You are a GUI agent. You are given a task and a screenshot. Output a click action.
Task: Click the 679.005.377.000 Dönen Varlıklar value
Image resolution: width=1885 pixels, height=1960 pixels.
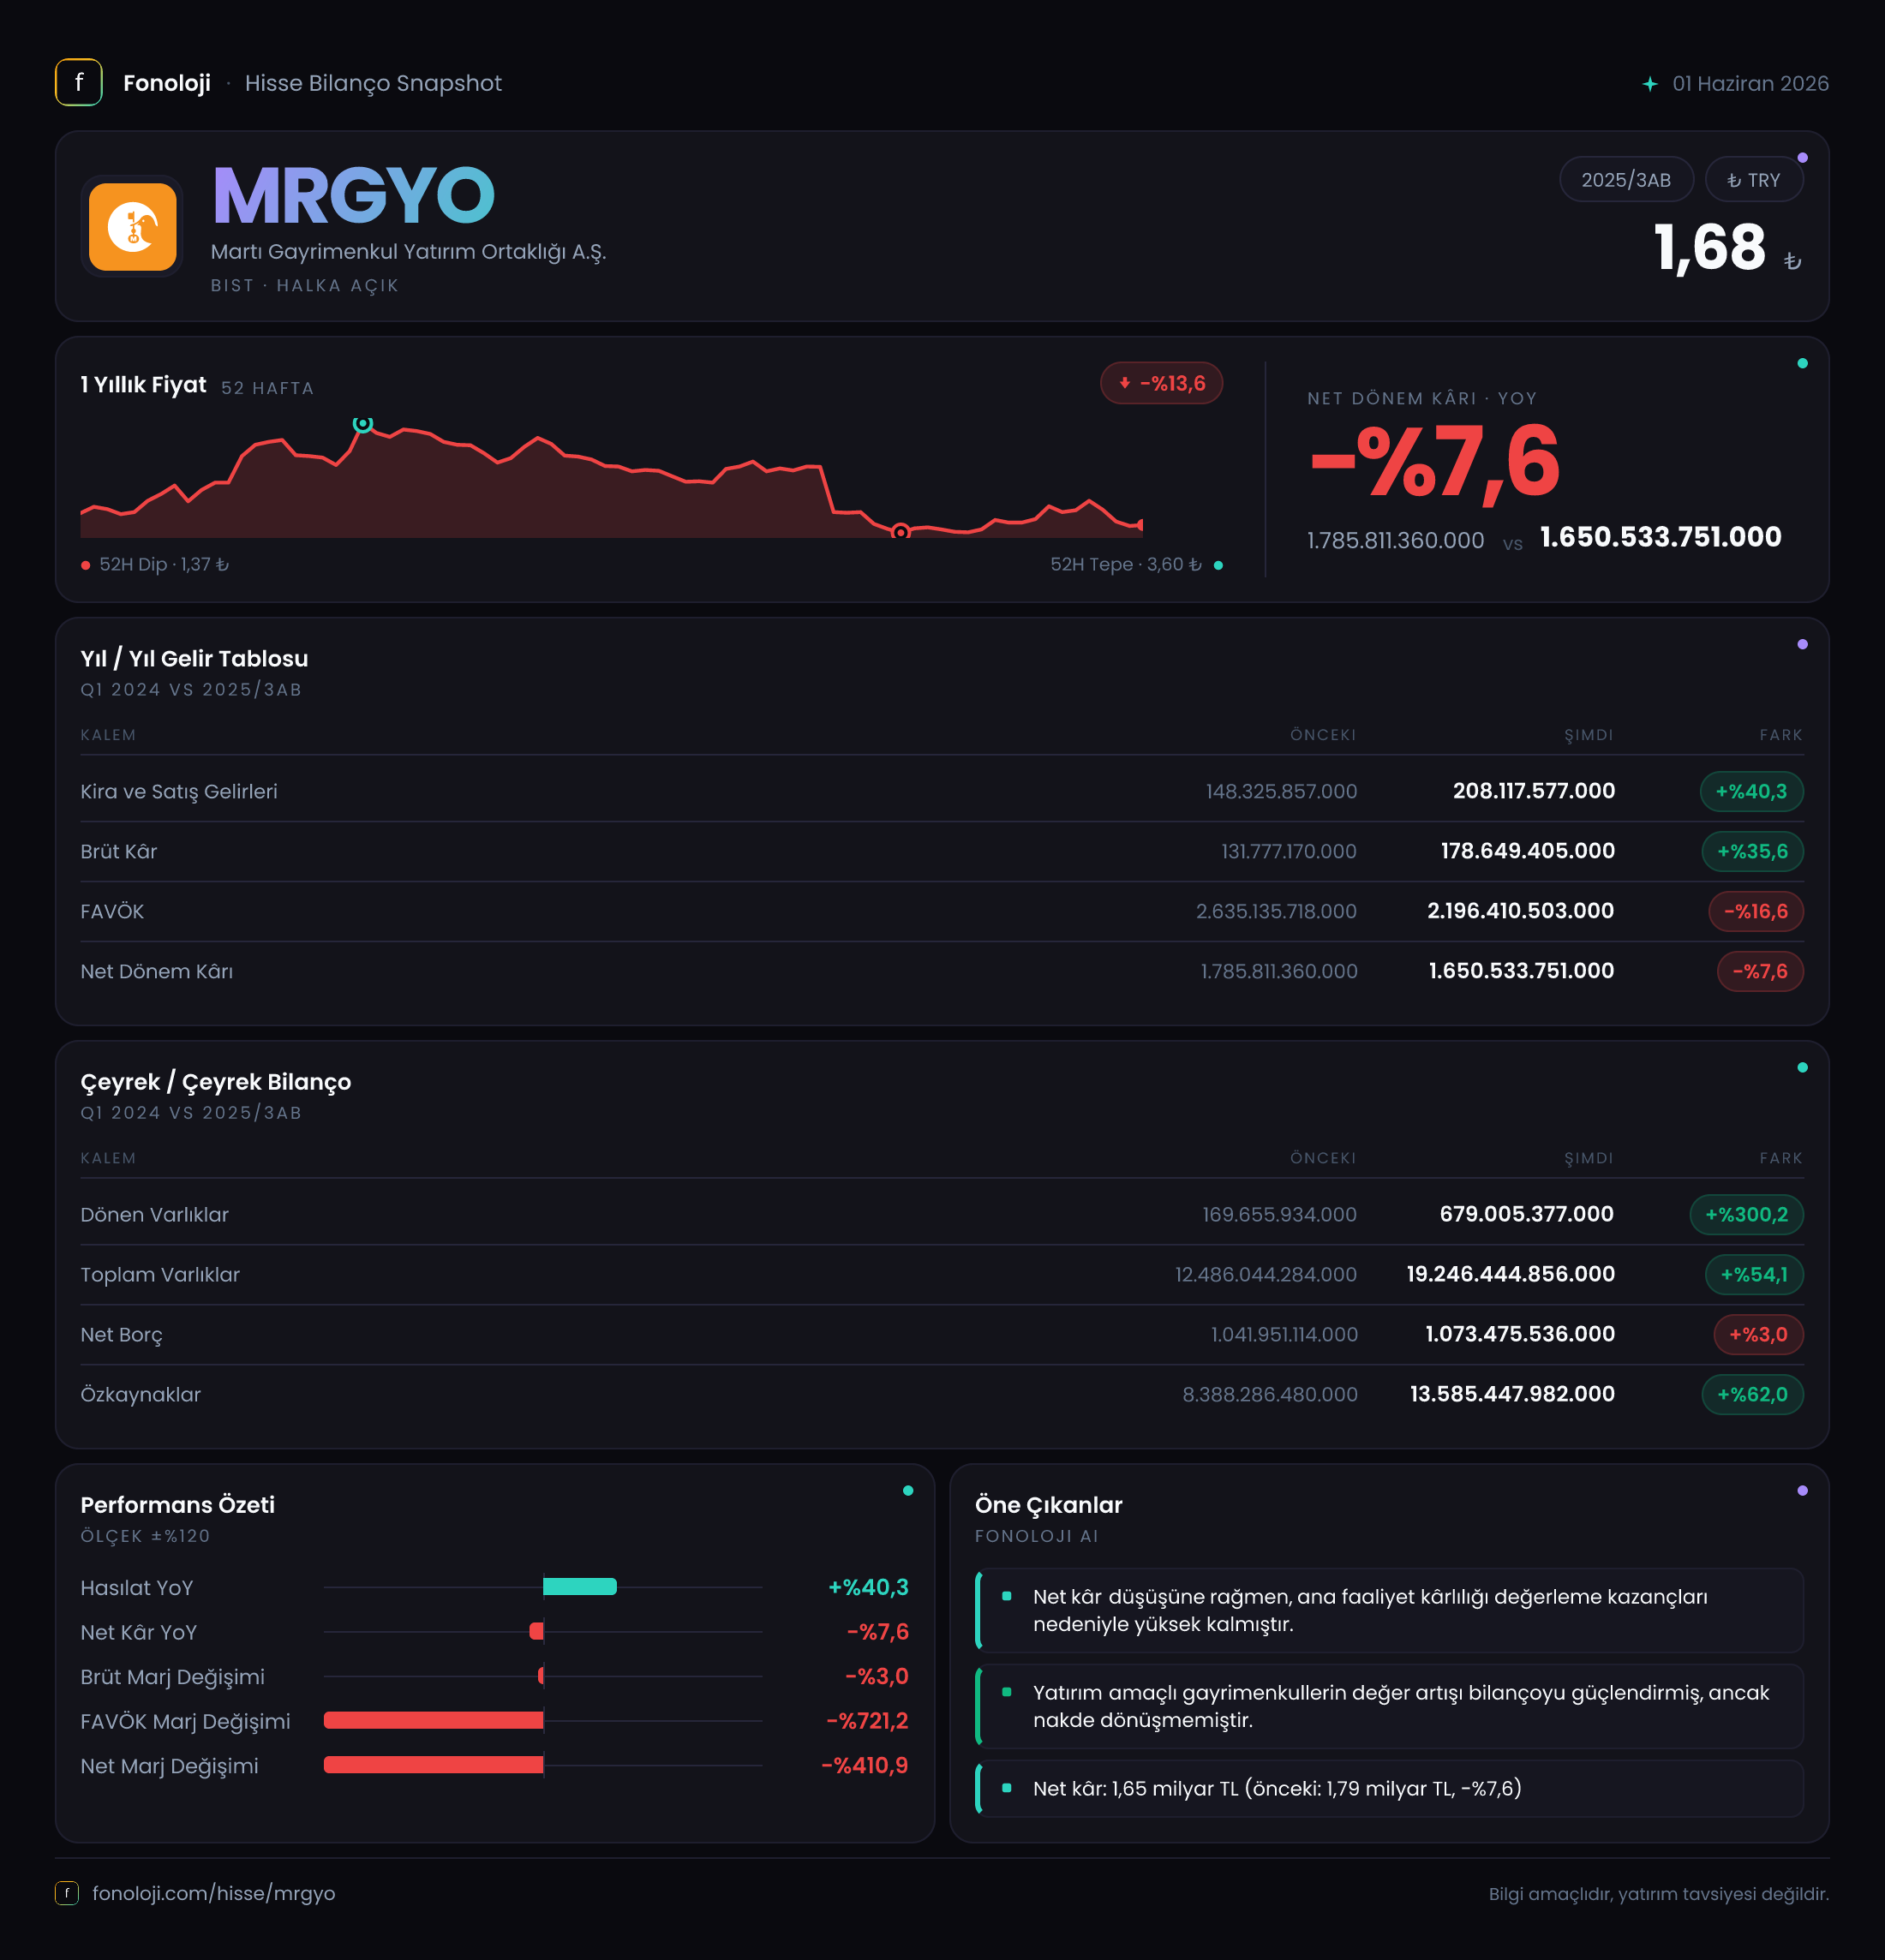click(x=1526, y=1214)
